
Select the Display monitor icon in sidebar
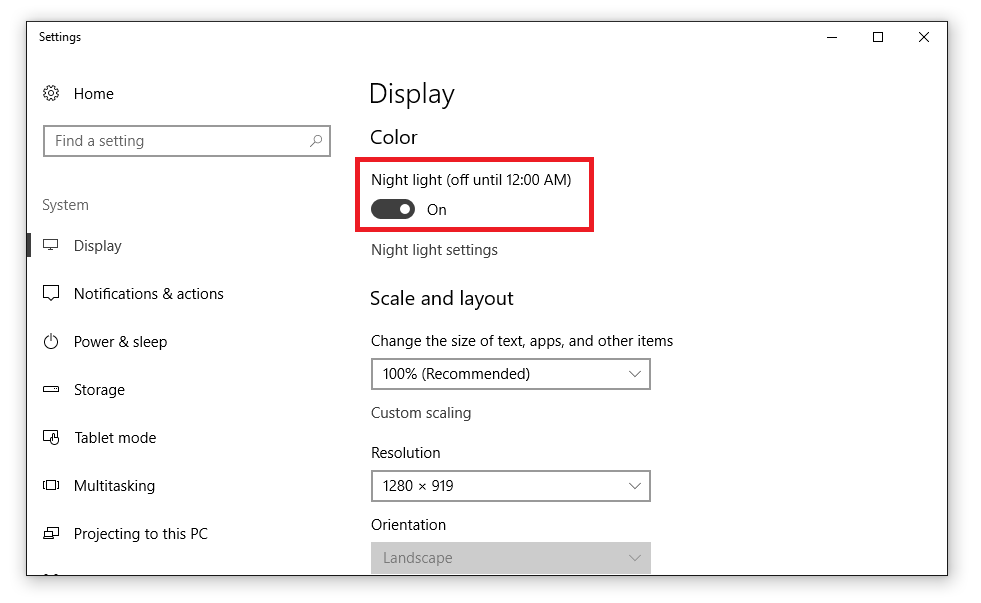(51, 245)
